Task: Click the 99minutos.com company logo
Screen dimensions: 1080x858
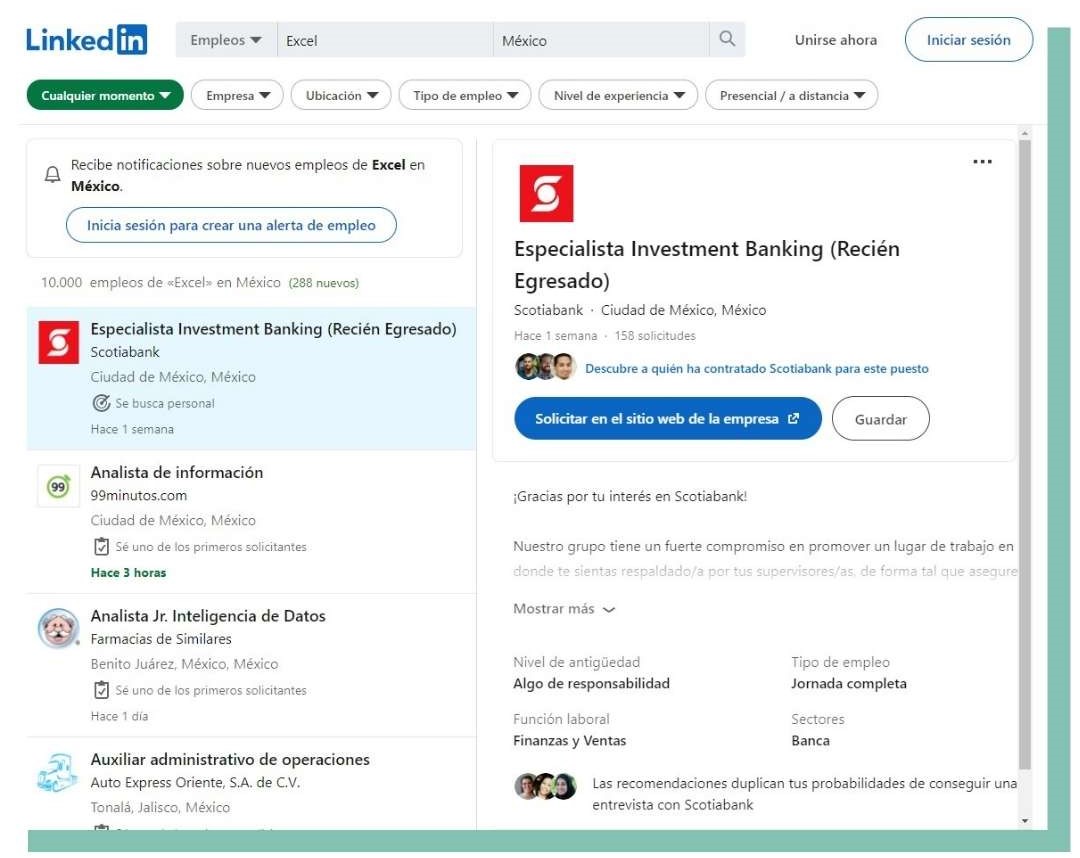Action: pos(59,486)
